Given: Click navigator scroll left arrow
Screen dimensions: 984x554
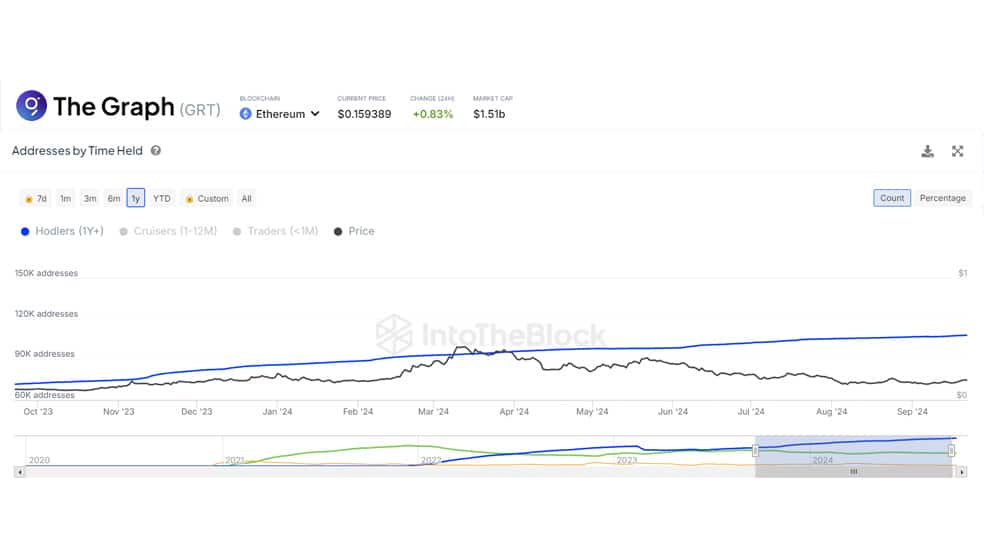Looking at the screenshot, I should tap(20, 472).
